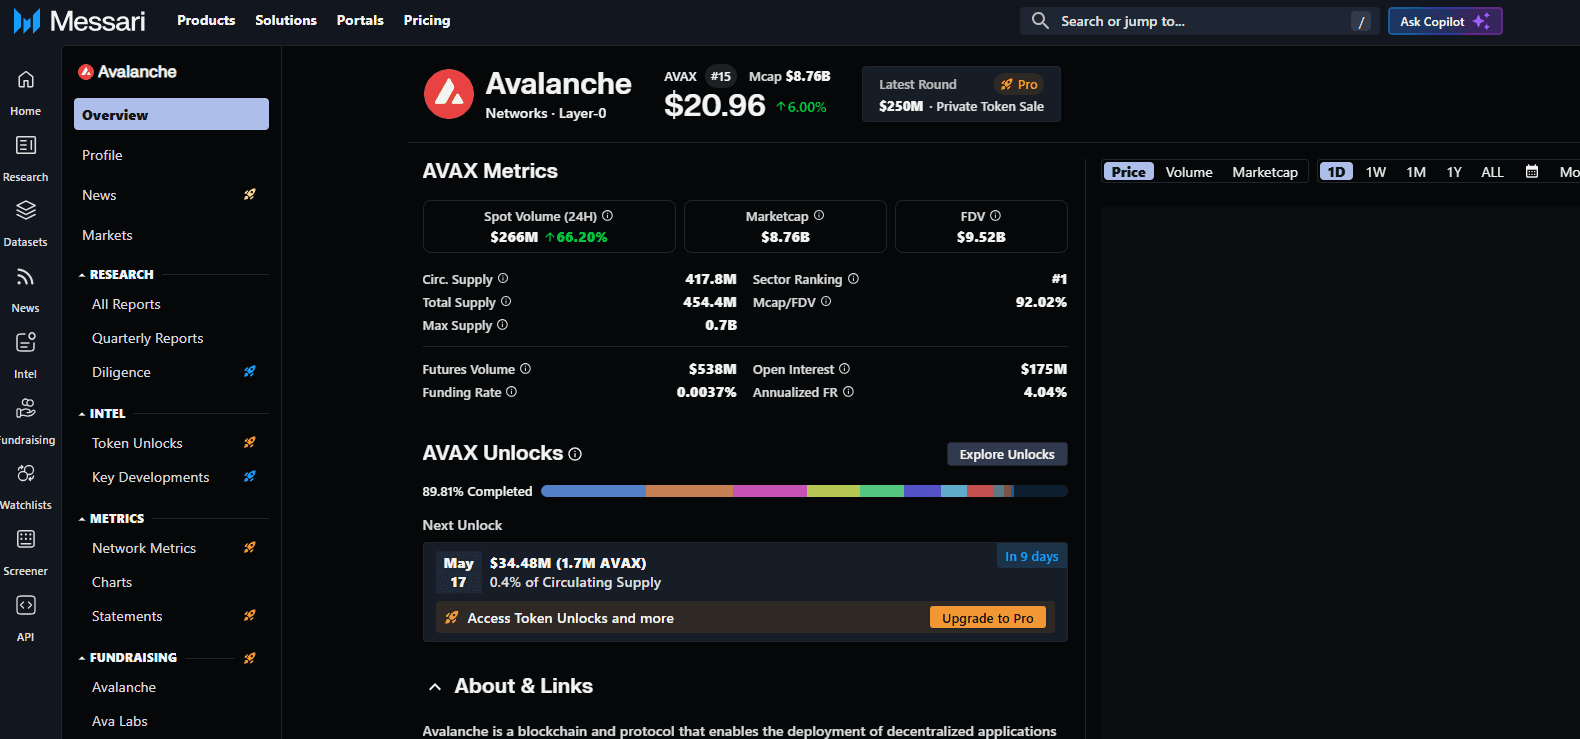The width and height of the screenshot is (1580, 739).
Task: Click blue segment of unlocks progress bar
Action: pyautogui.click(x=593, y=491)
